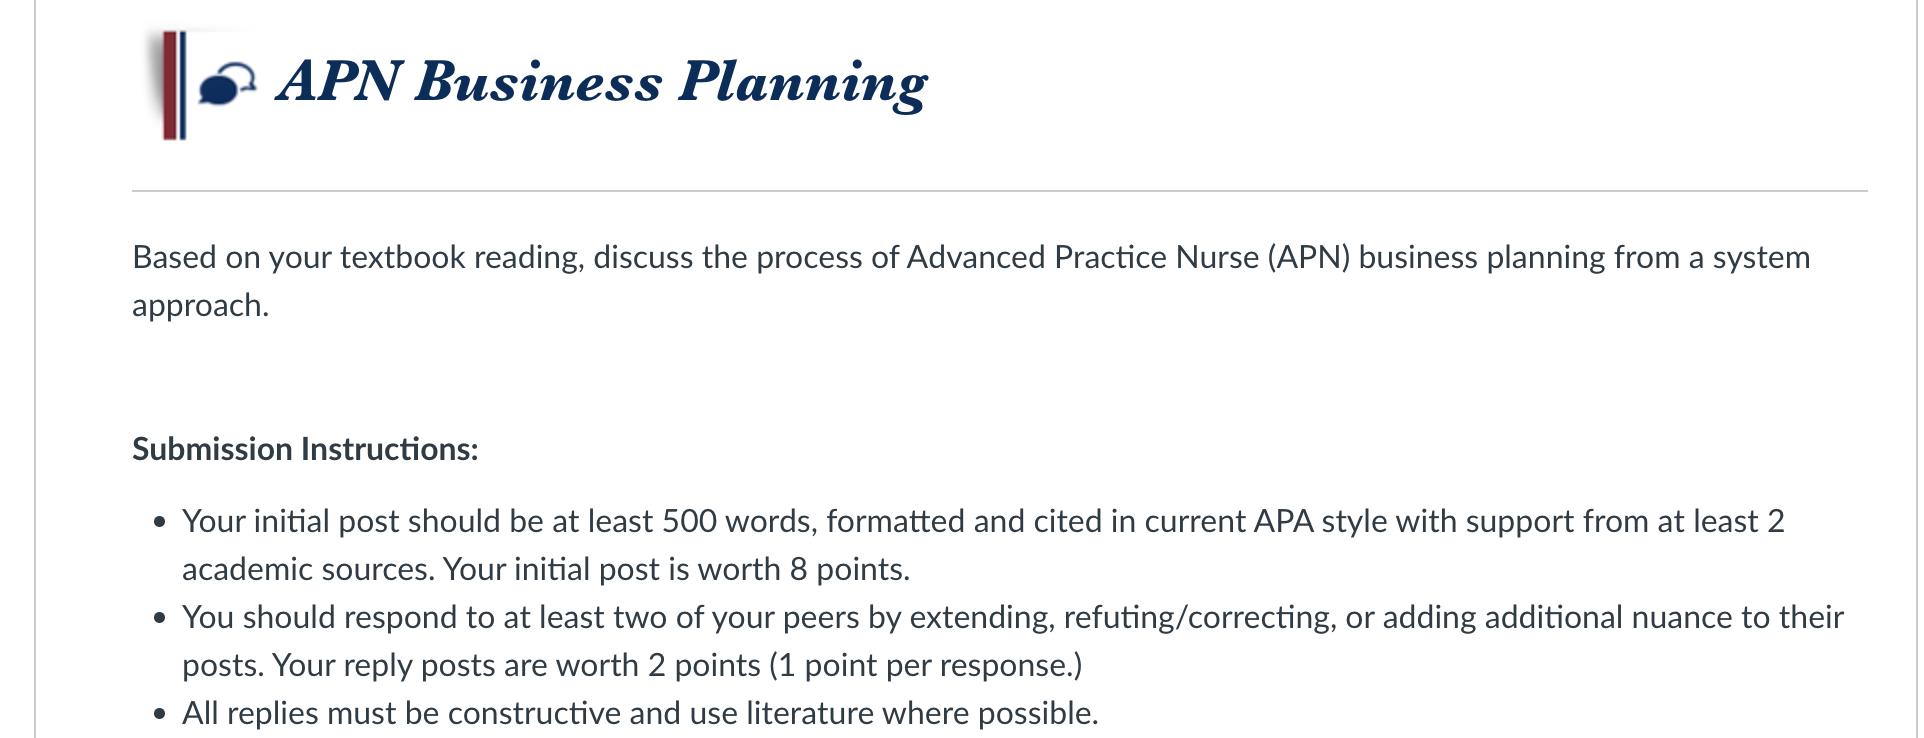The height and width of the screenshot is (738, 1924).
Task: Click the (1 point per response.) text
Action: click(x=926, y=665)
